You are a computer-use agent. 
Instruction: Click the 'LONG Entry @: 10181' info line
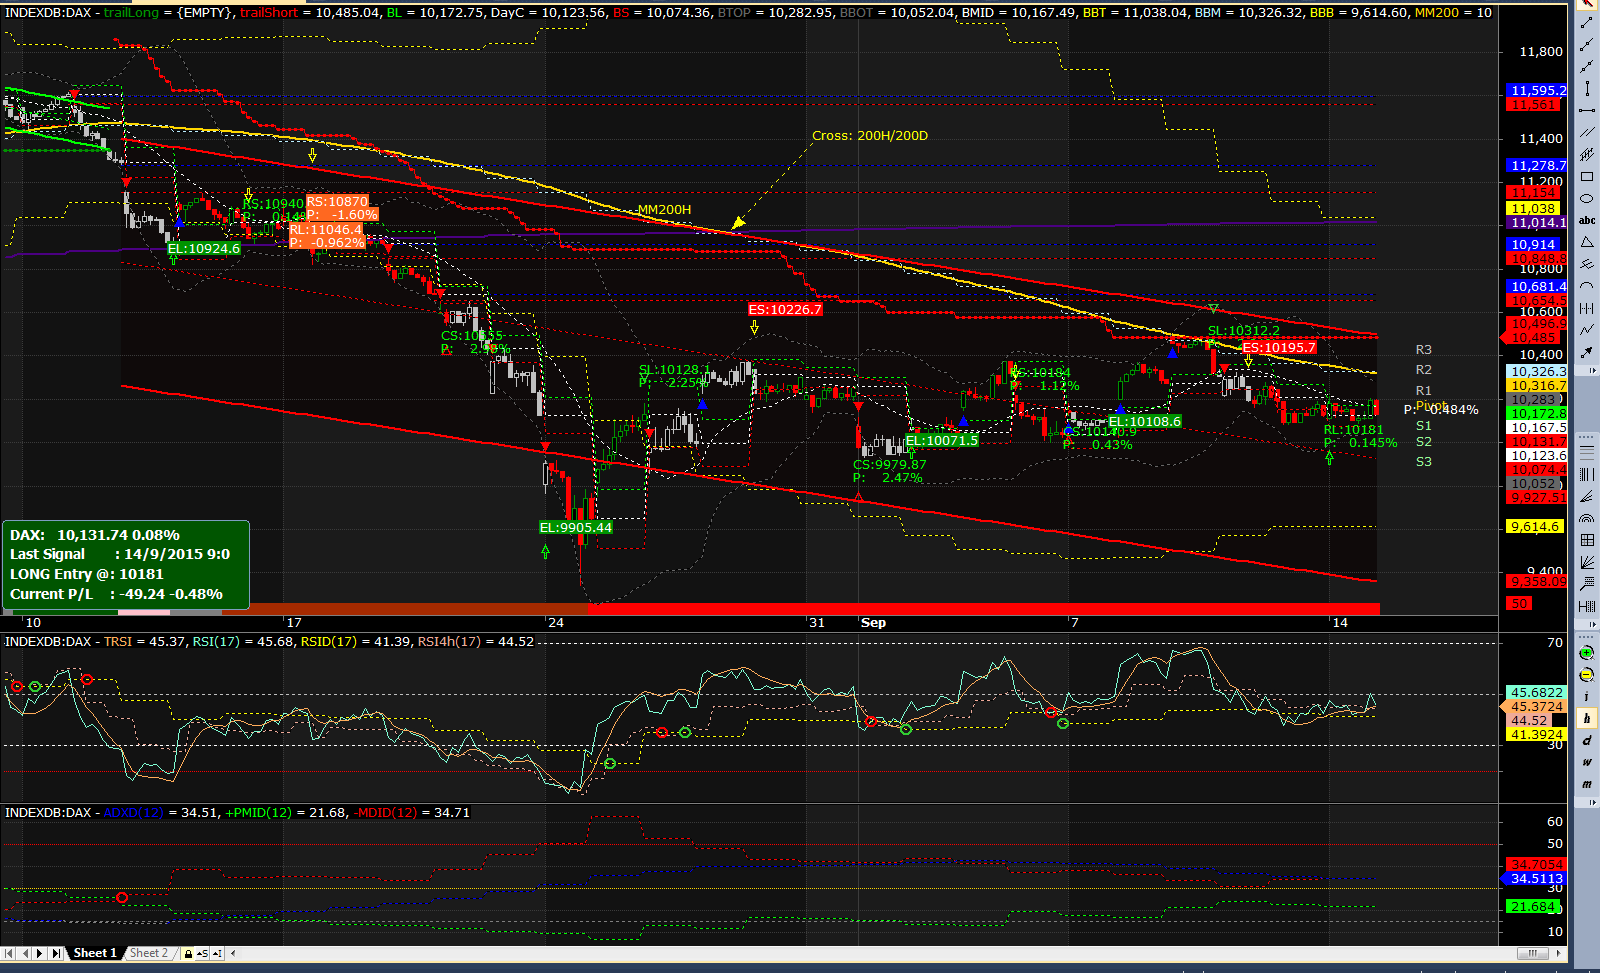pyautogui.click(x=86, y=574)
